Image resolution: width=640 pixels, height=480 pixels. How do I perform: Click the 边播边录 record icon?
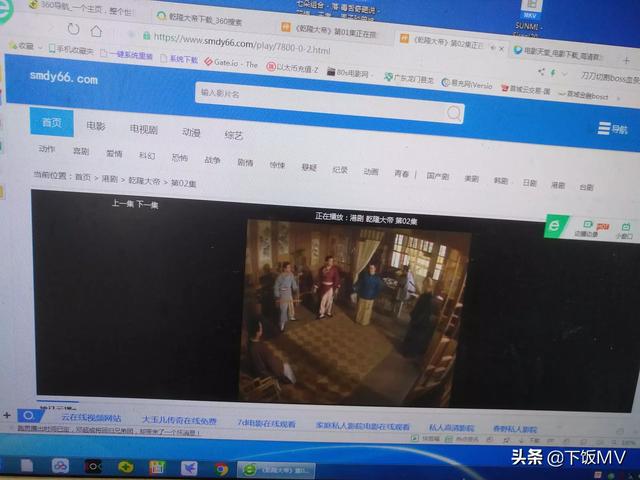pos(587,229)
